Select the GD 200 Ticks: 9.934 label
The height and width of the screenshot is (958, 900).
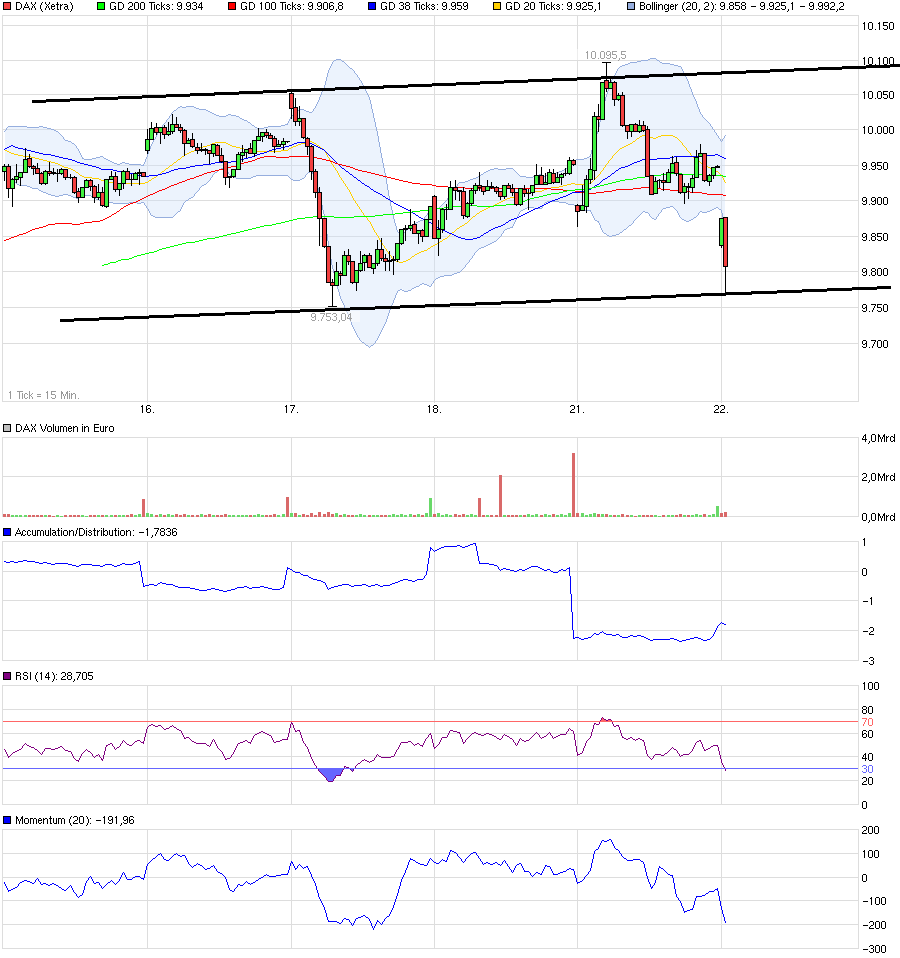coord(156,6)
